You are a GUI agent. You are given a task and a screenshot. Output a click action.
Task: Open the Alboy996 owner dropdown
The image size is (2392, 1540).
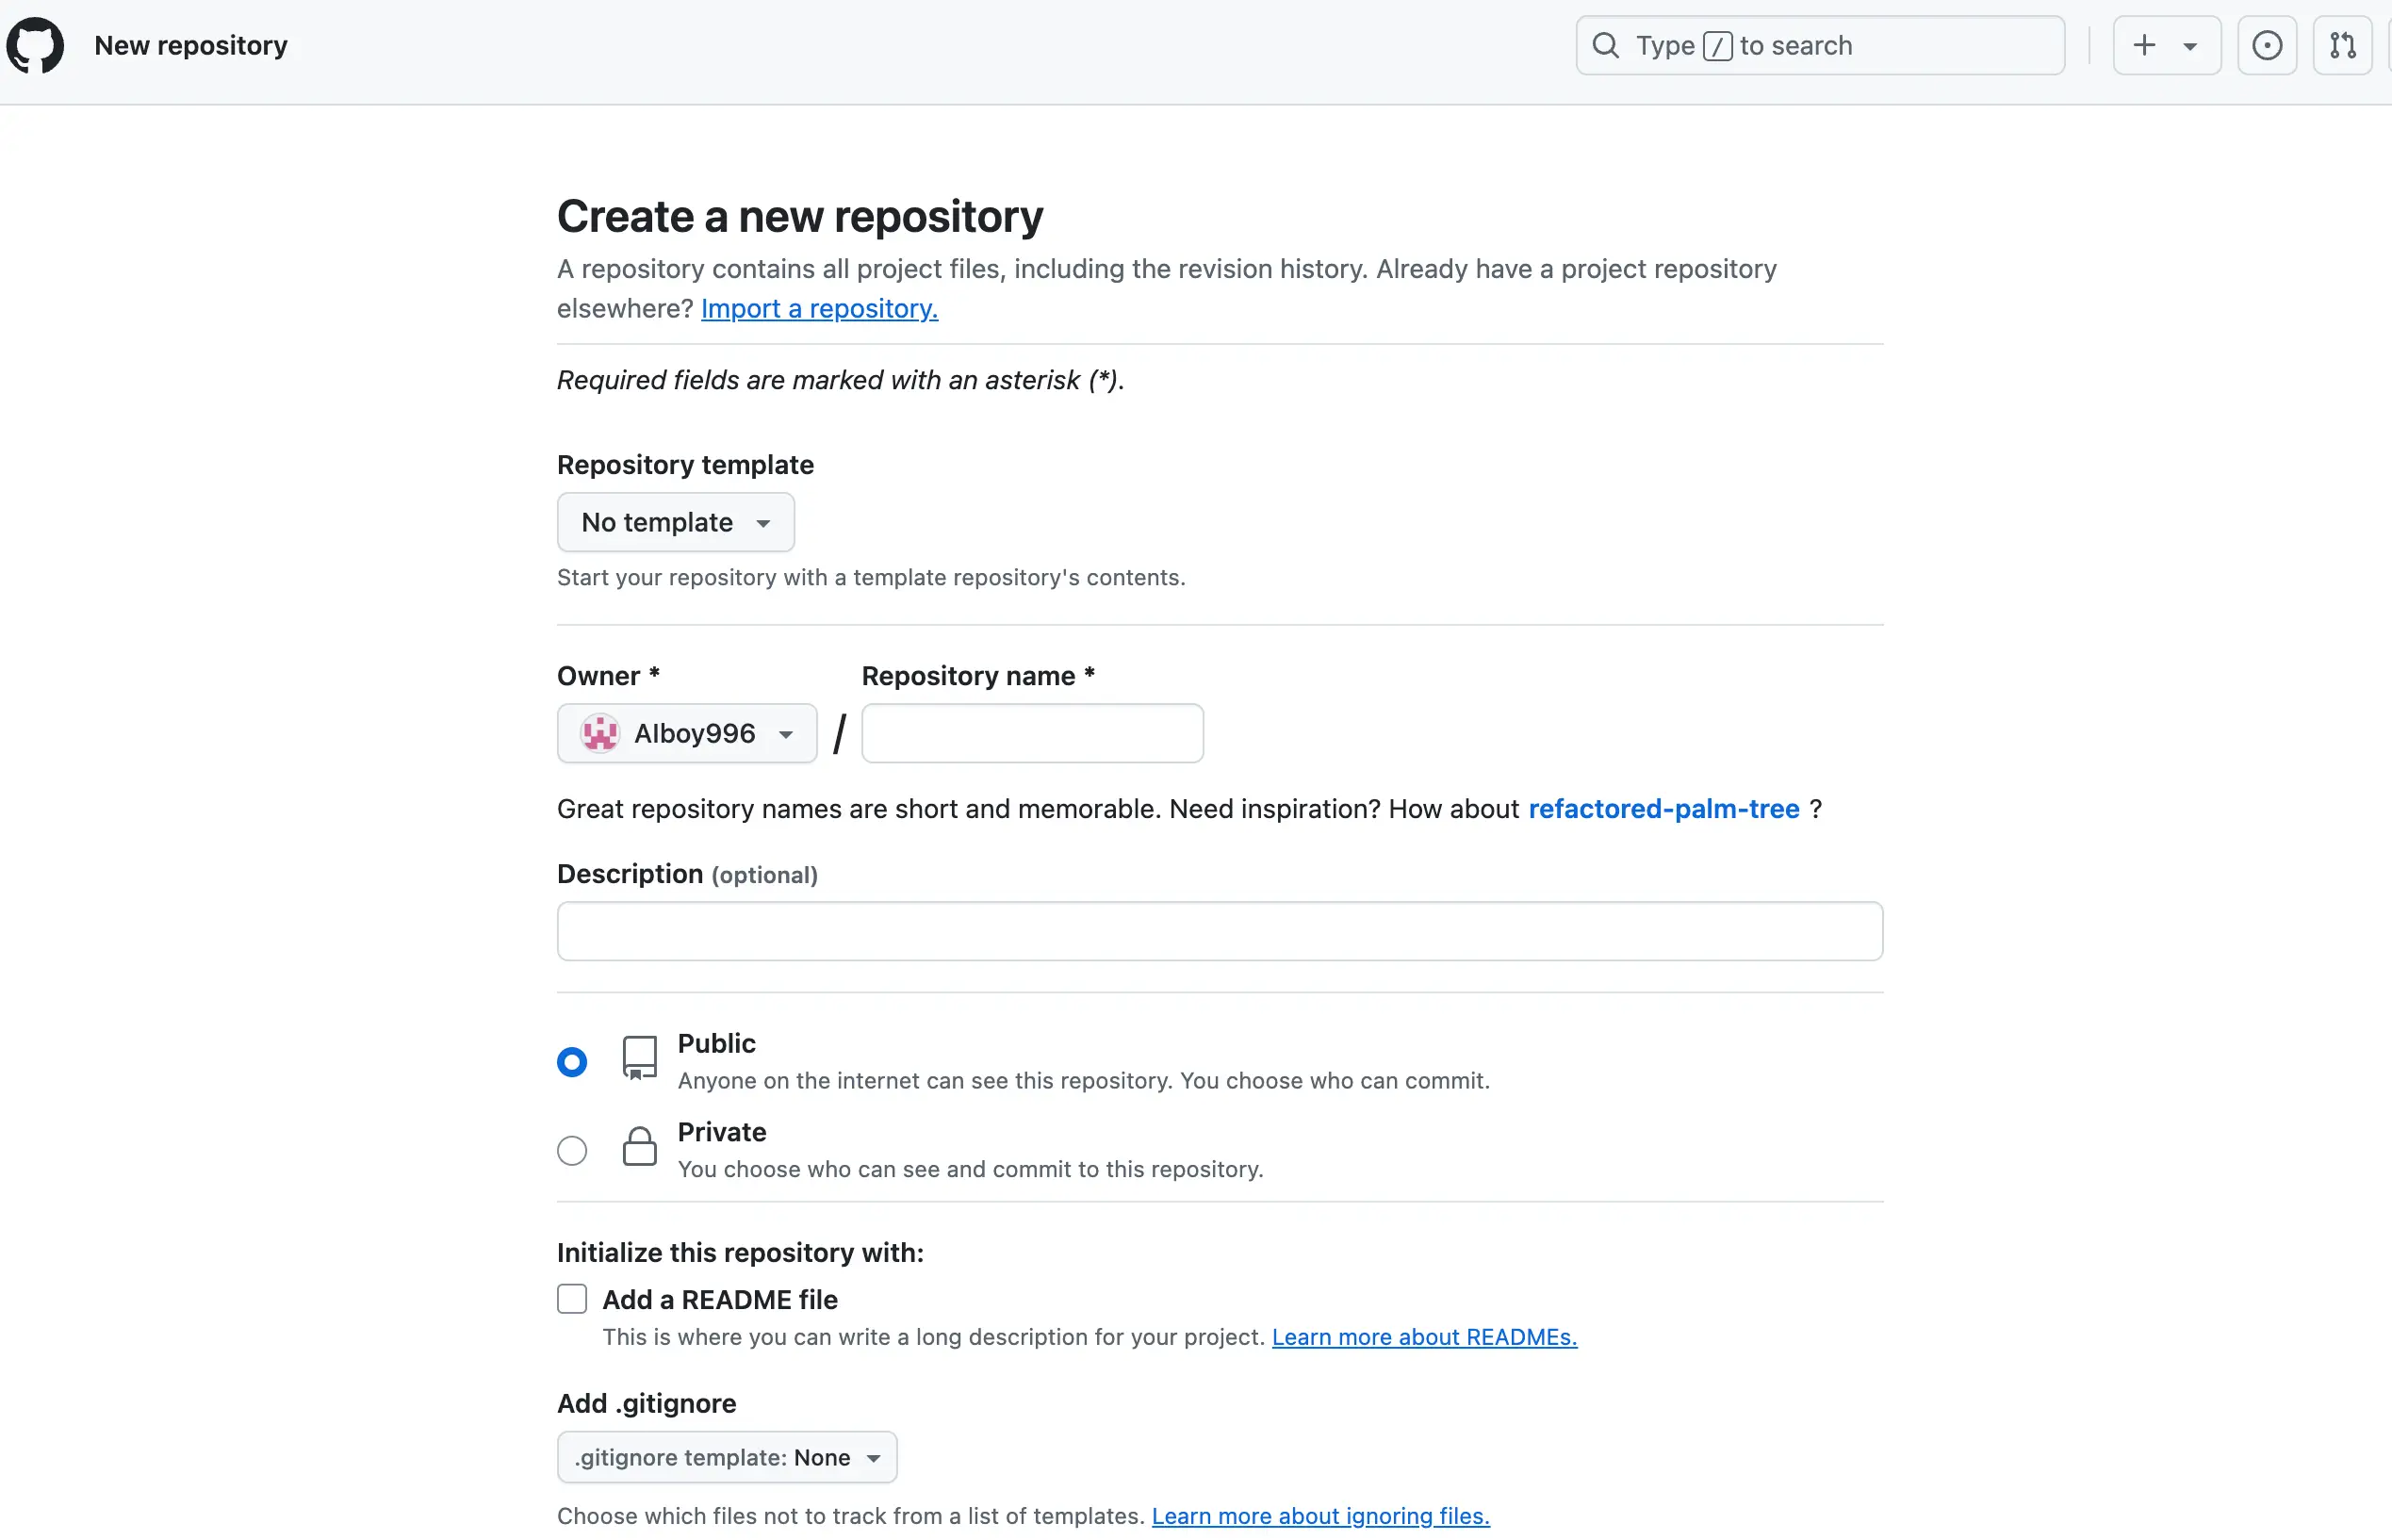(687, 734)
